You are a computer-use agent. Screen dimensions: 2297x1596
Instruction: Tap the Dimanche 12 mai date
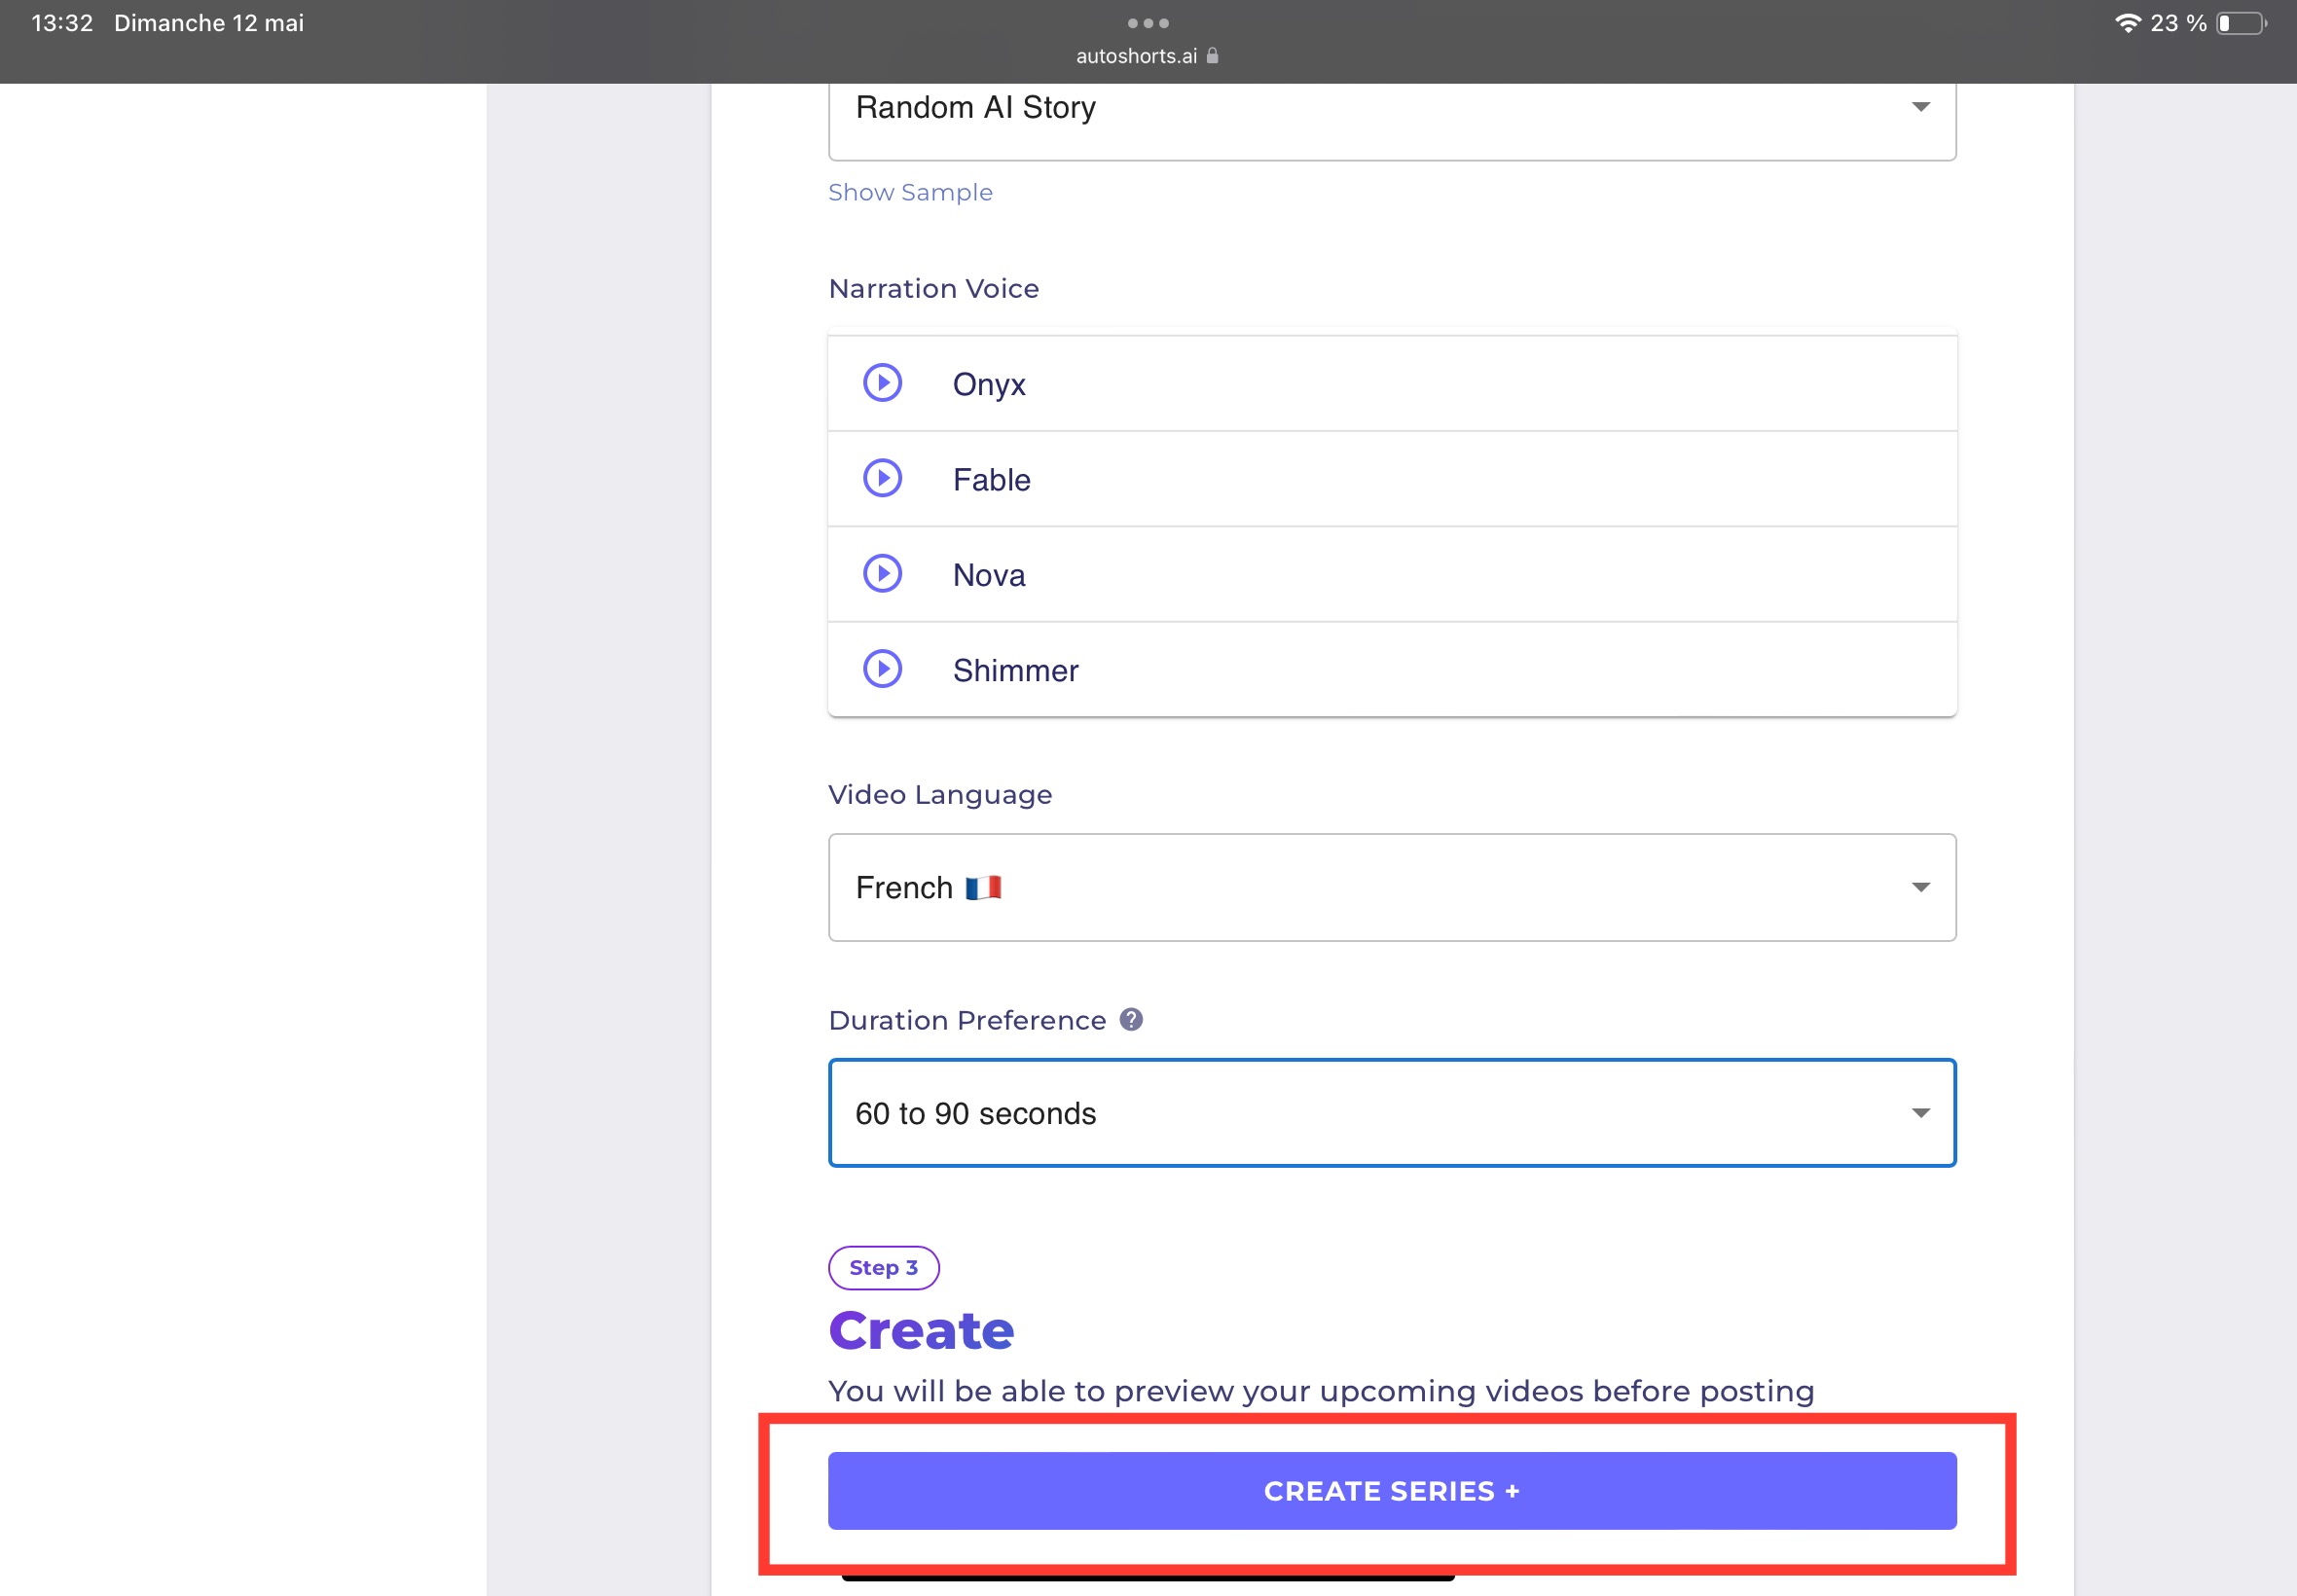(209, 23)
